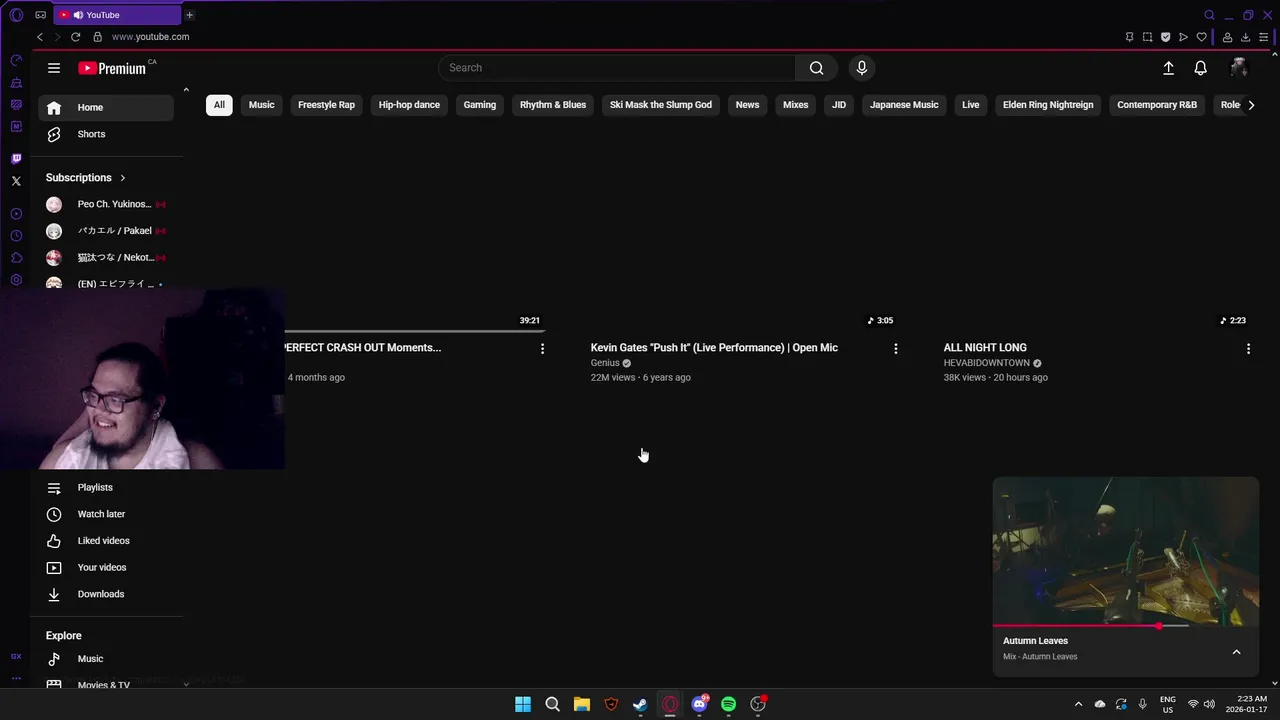Screen dimensions: 1280x720
Task: Open the X icon in the Opera sidebar
Action: click(16, 181)
